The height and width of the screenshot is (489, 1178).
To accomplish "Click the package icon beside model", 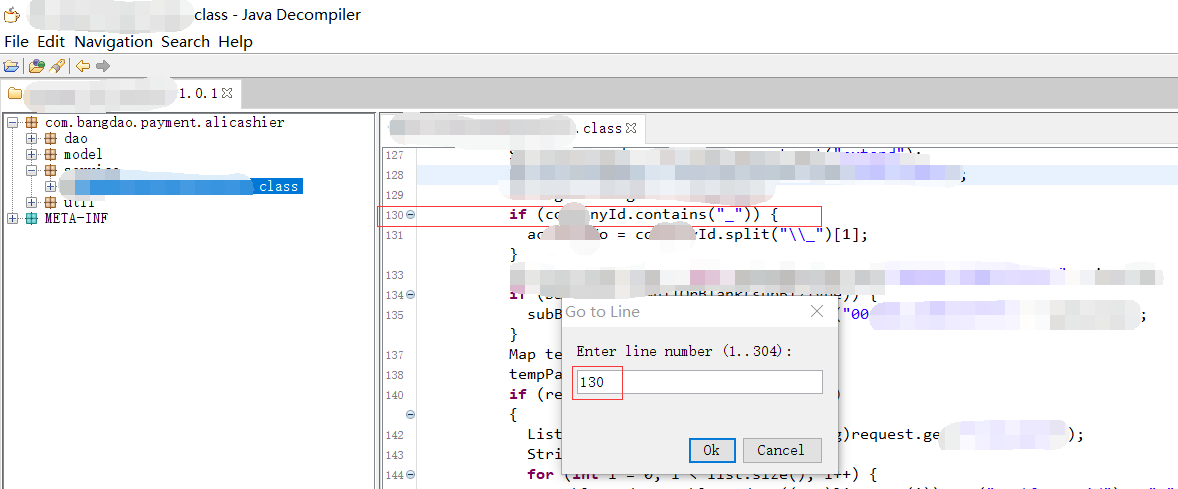I will (50, 154).
